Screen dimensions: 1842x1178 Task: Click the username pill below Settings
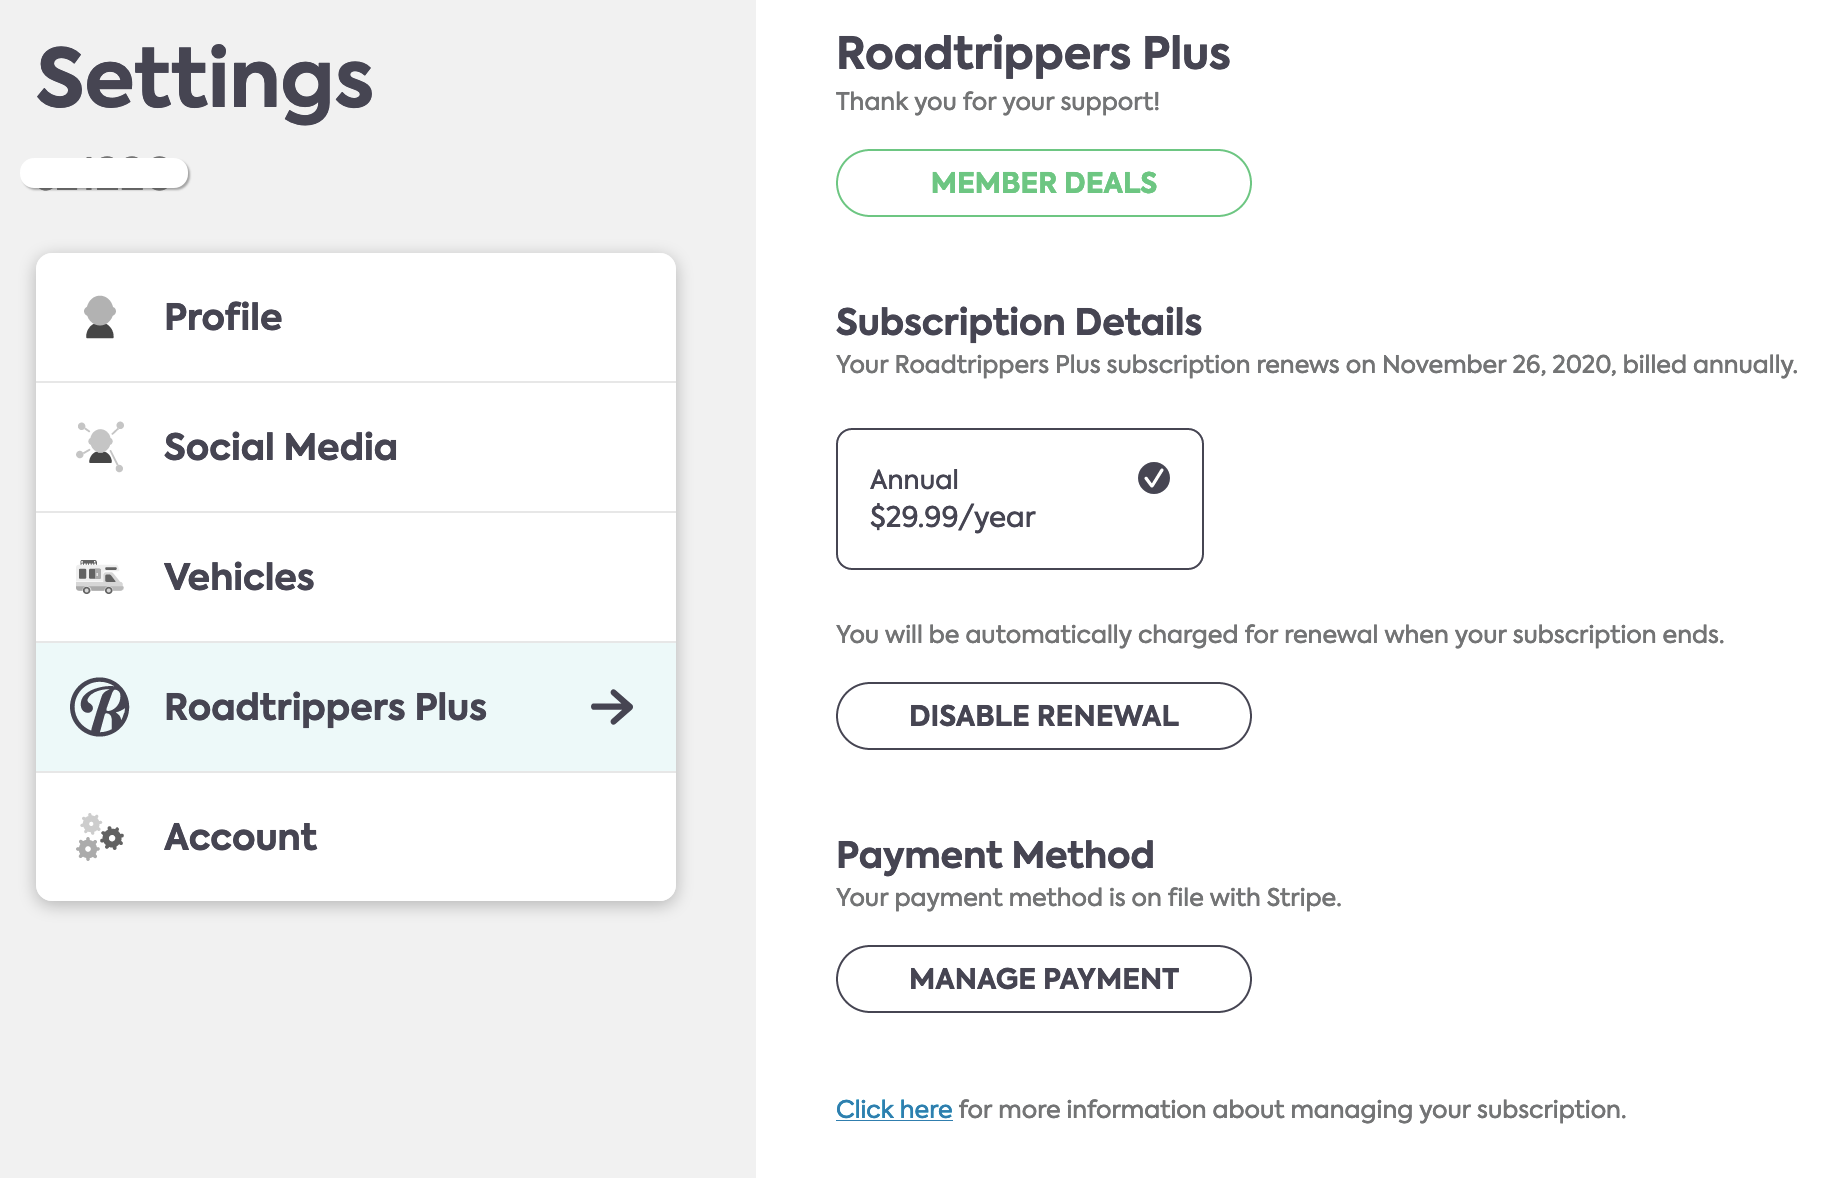105,173
